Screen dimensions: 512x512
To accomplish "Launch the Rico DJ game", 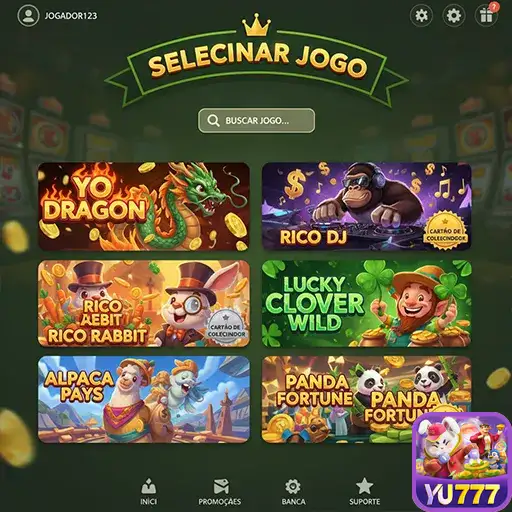I will [367, 206].
